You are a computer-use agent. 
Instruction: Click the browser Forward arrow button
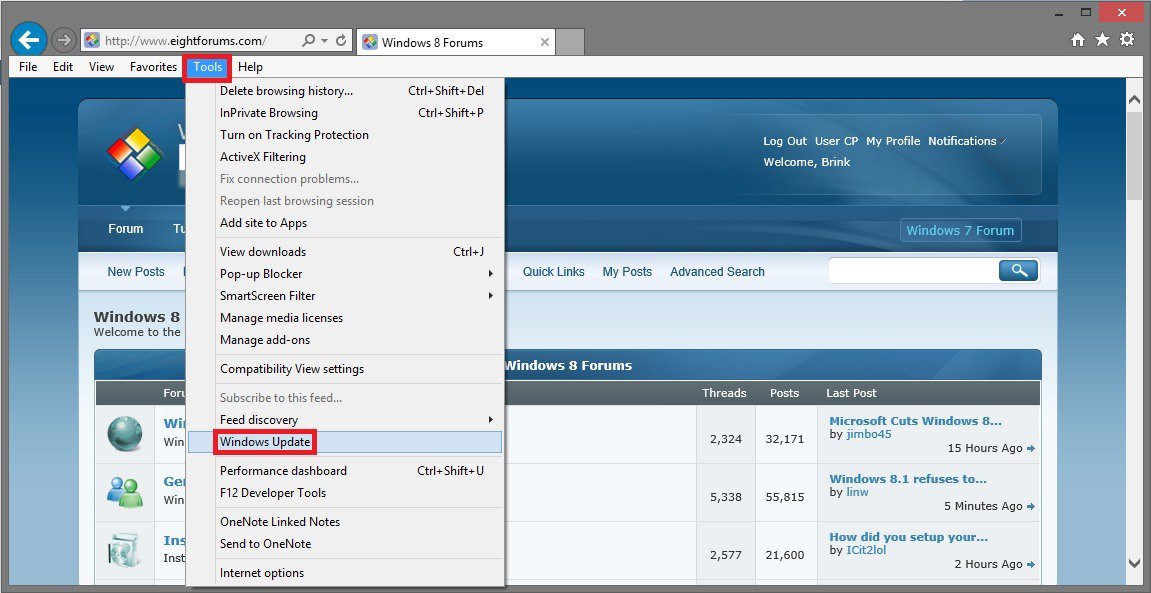coord(63,40)
